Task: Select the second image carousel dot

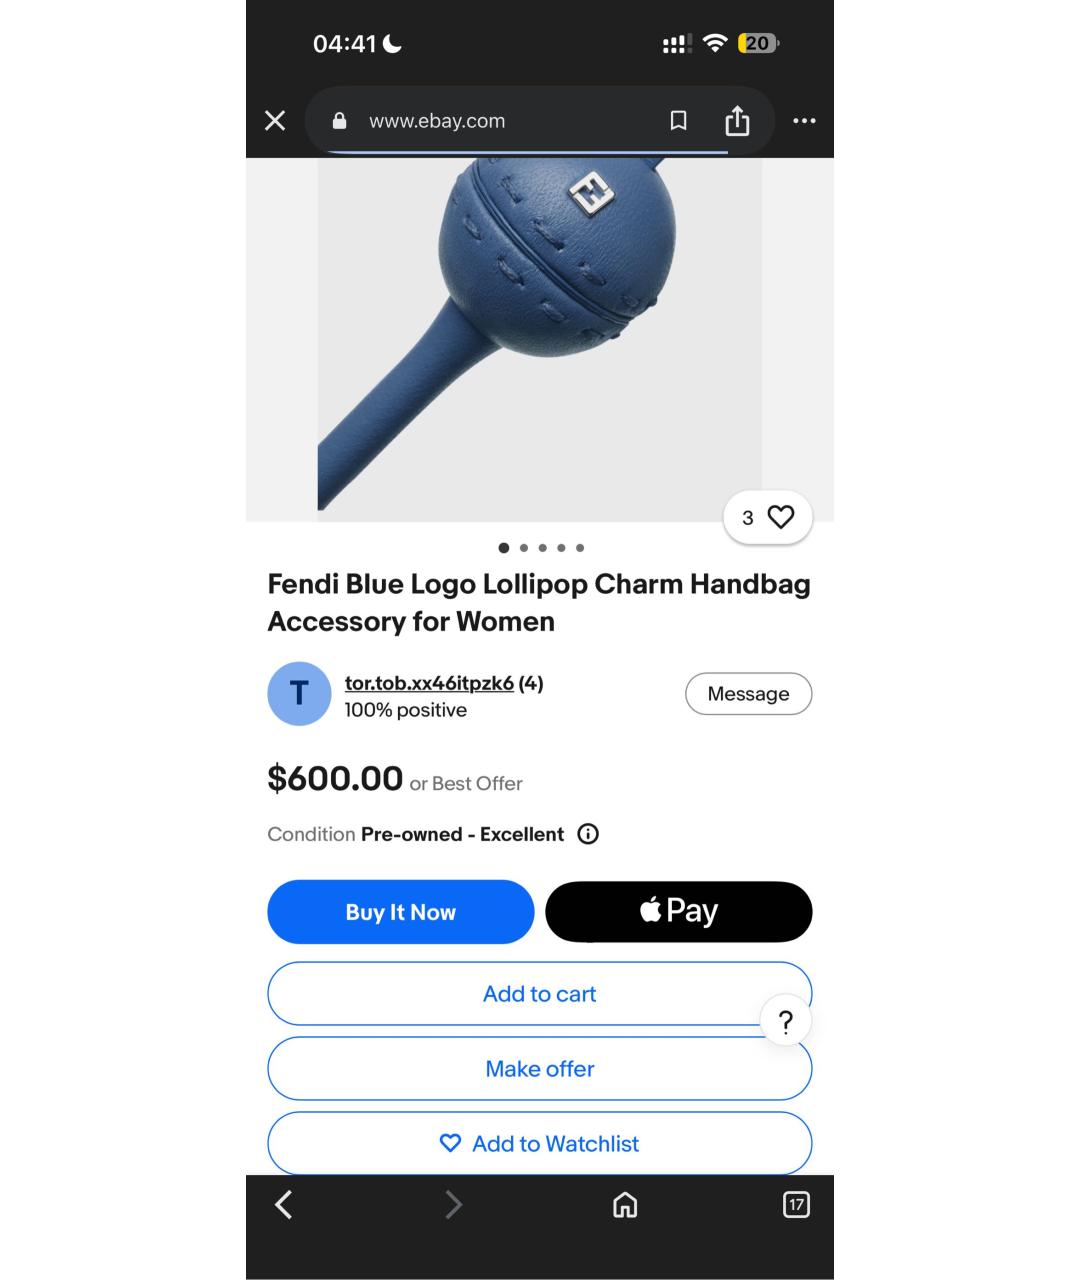Action: (524, 548)
